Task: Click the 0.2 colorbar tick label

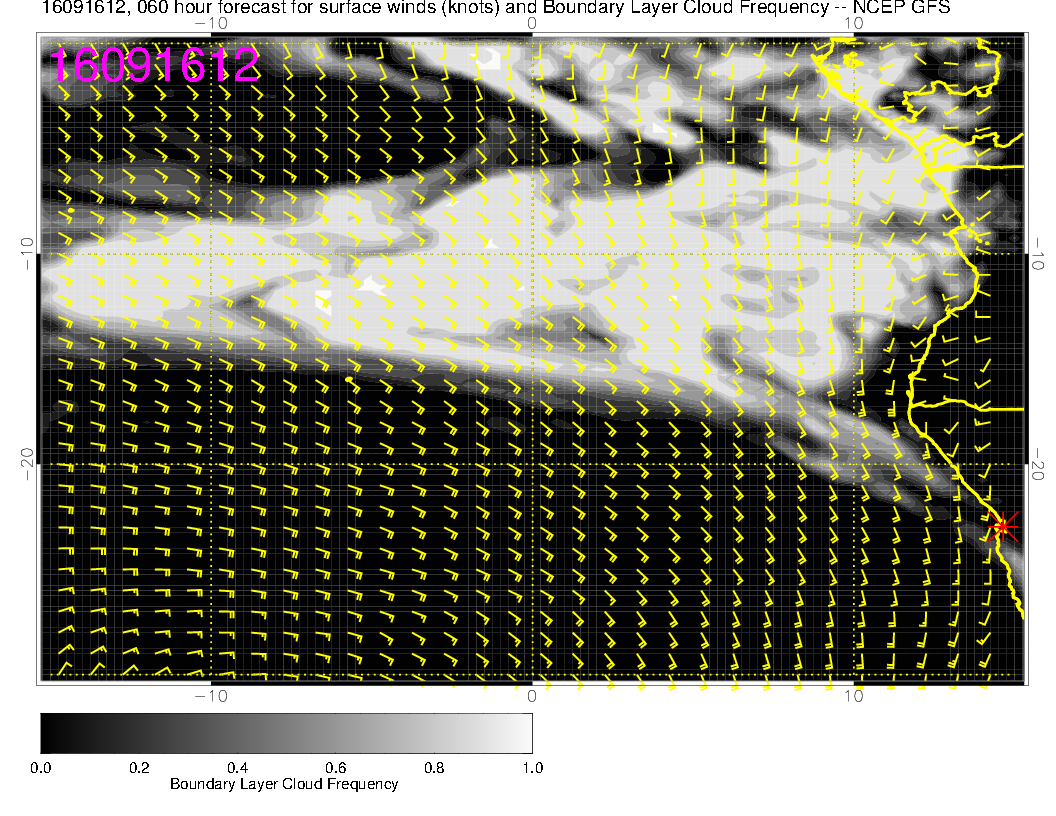Action: (x=139, y=767)
